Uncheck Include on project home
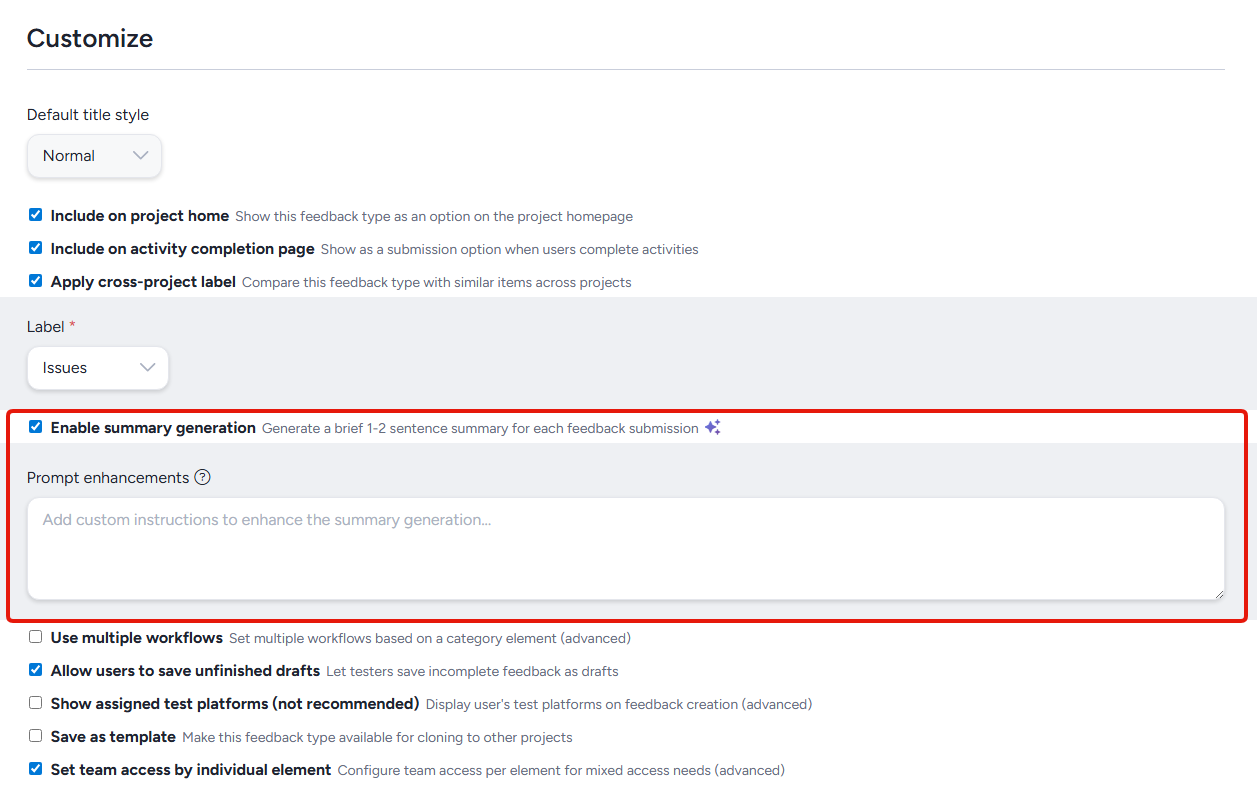Image resolution: width=1257 pixels, height=799 pixels. (x=36, y=215)
